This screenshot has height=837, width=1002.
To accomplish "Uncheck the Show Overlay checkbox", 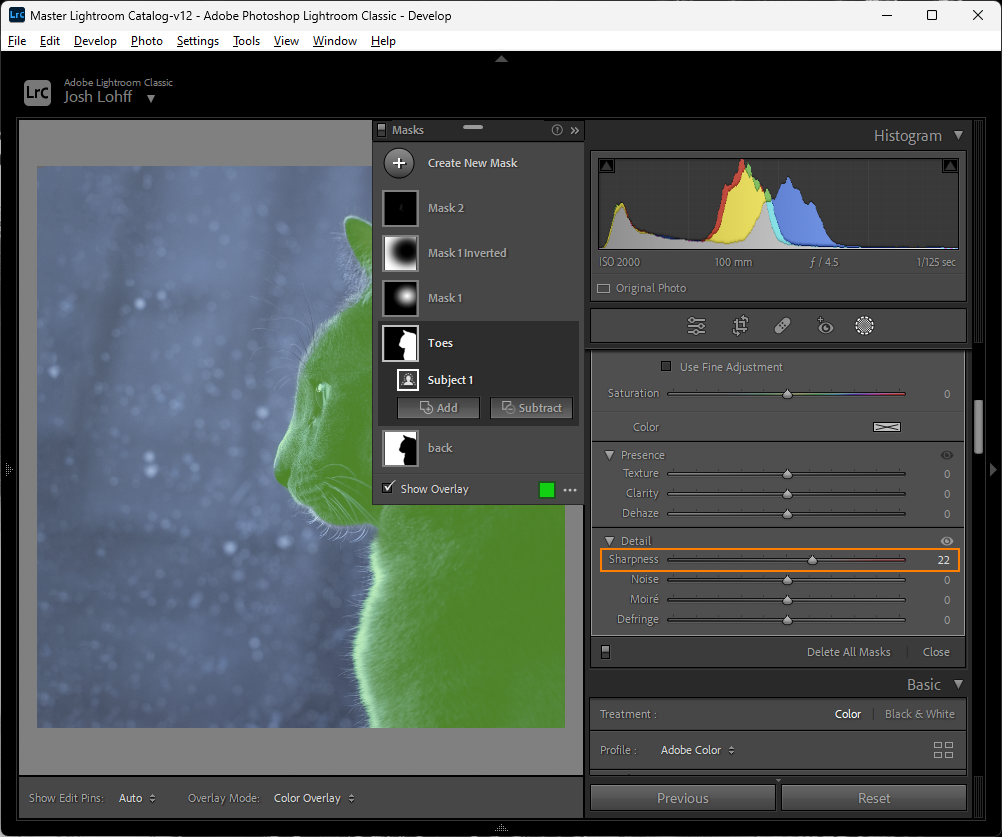I will [x=389, y=488].
